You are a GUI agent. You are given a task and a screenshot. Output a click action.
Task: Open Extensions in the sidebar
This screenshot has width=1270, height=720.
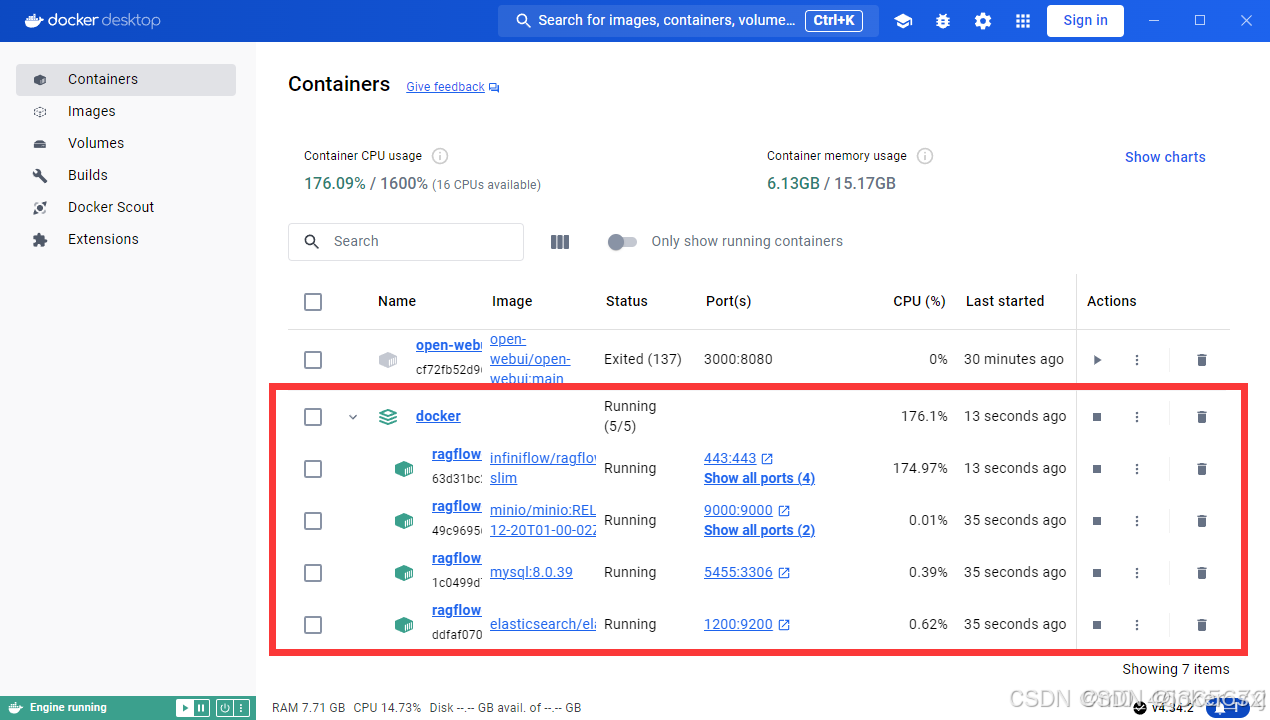coord(126,240)
